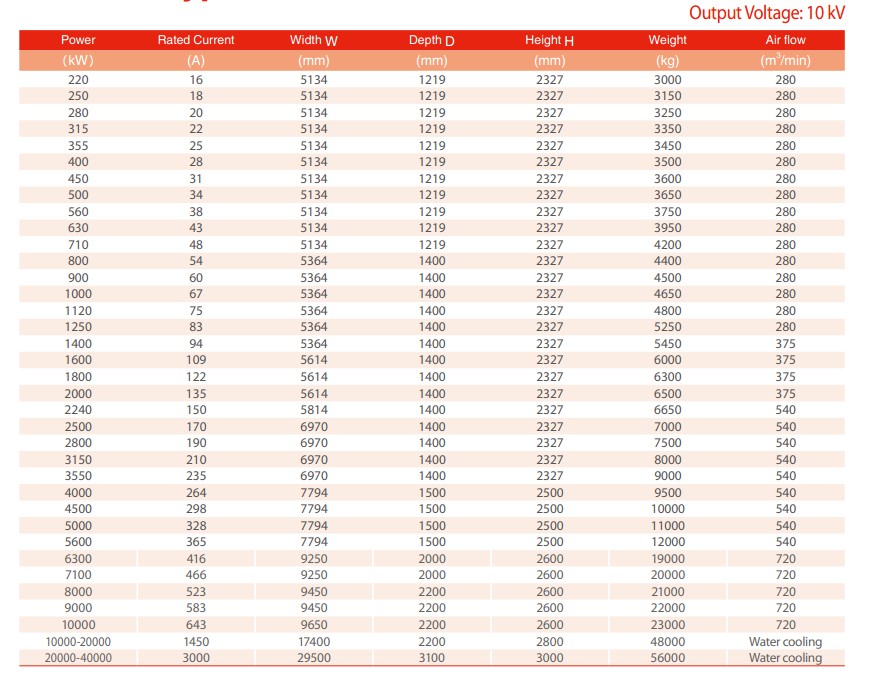Viewport: 870px width, 696px height.
Task: Click power range 10000-20000
Action: tap(78, 642)
